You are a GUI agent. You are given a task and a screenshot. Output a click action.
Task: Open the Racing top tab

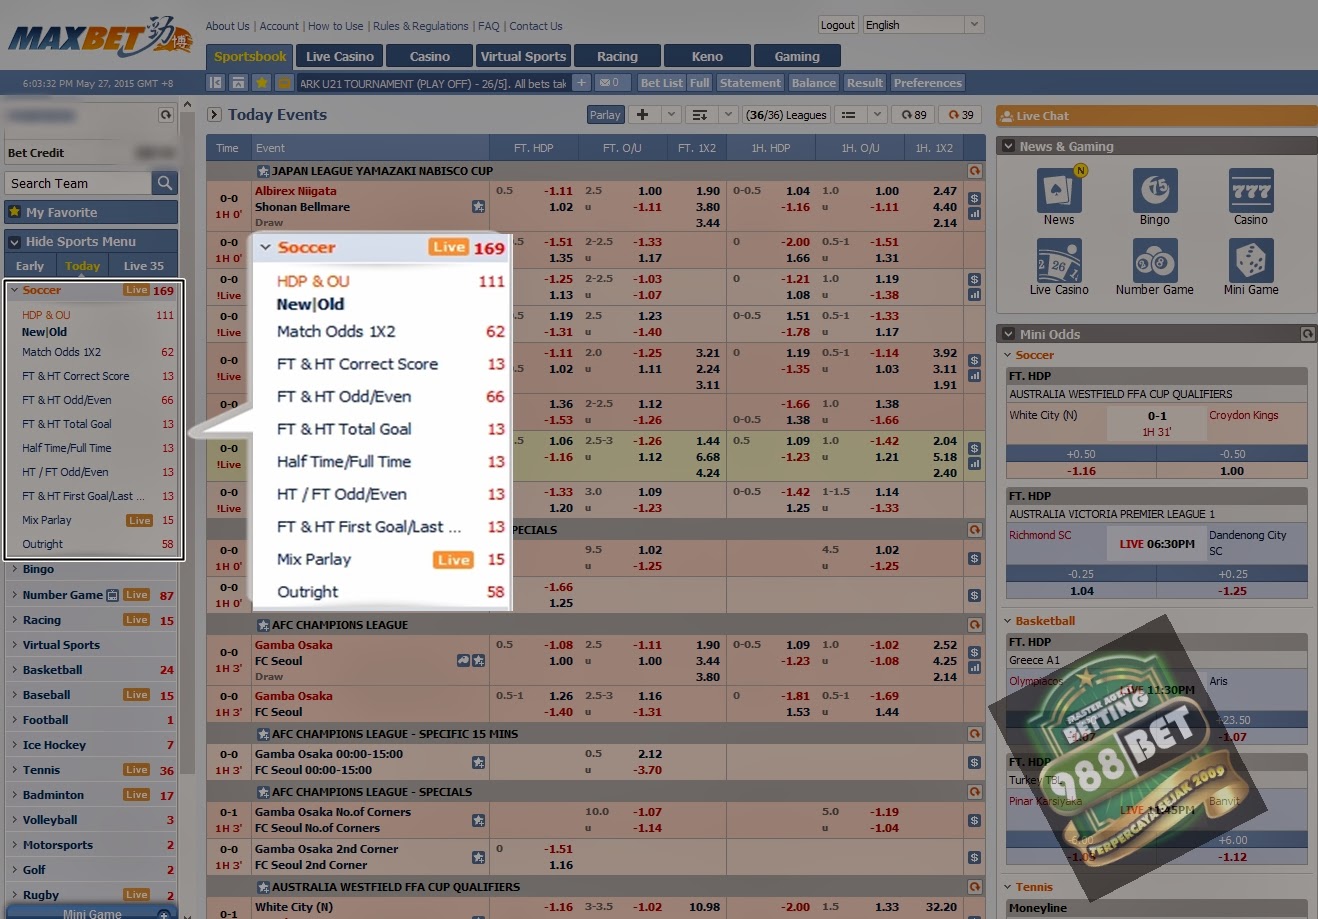click(x=617, y=56)
